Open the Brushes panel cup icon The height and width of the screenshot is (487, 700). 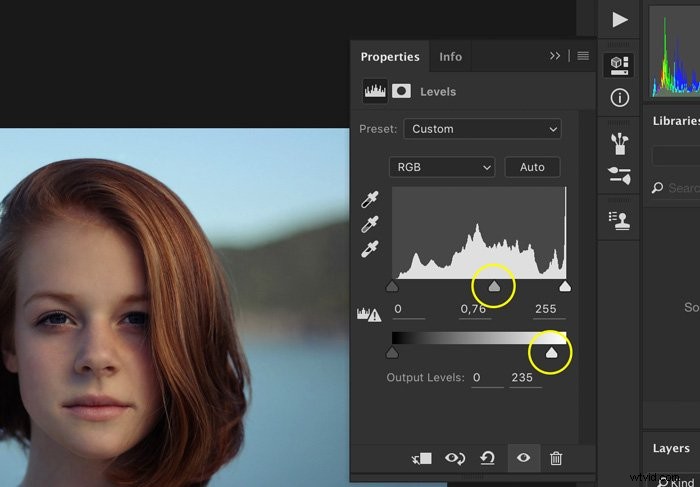[x=619, y=143]
